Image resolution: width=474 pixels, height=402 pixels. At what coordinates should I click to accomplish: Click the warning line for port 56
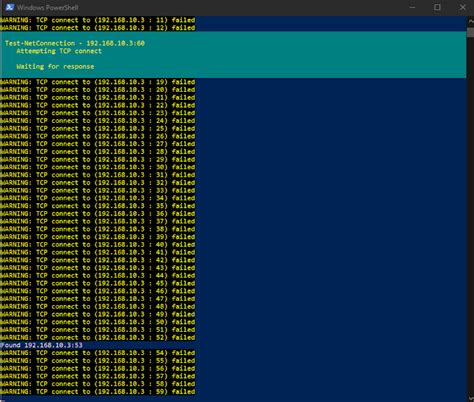tap(98, 368)
